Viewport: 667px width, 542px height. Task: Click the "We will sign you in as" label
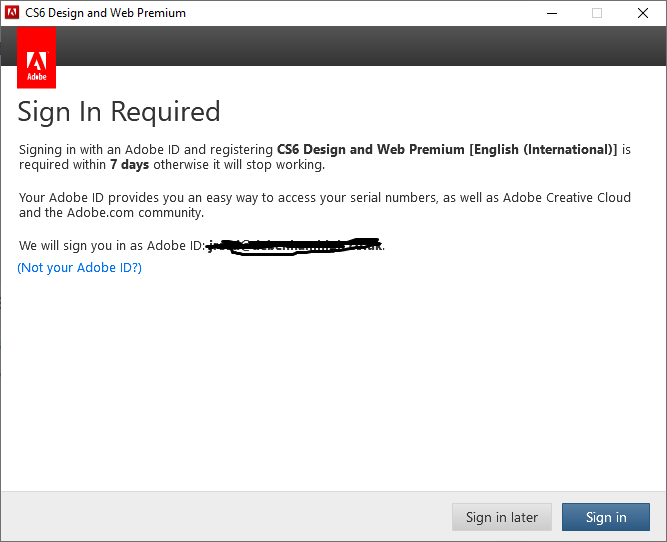112,245
